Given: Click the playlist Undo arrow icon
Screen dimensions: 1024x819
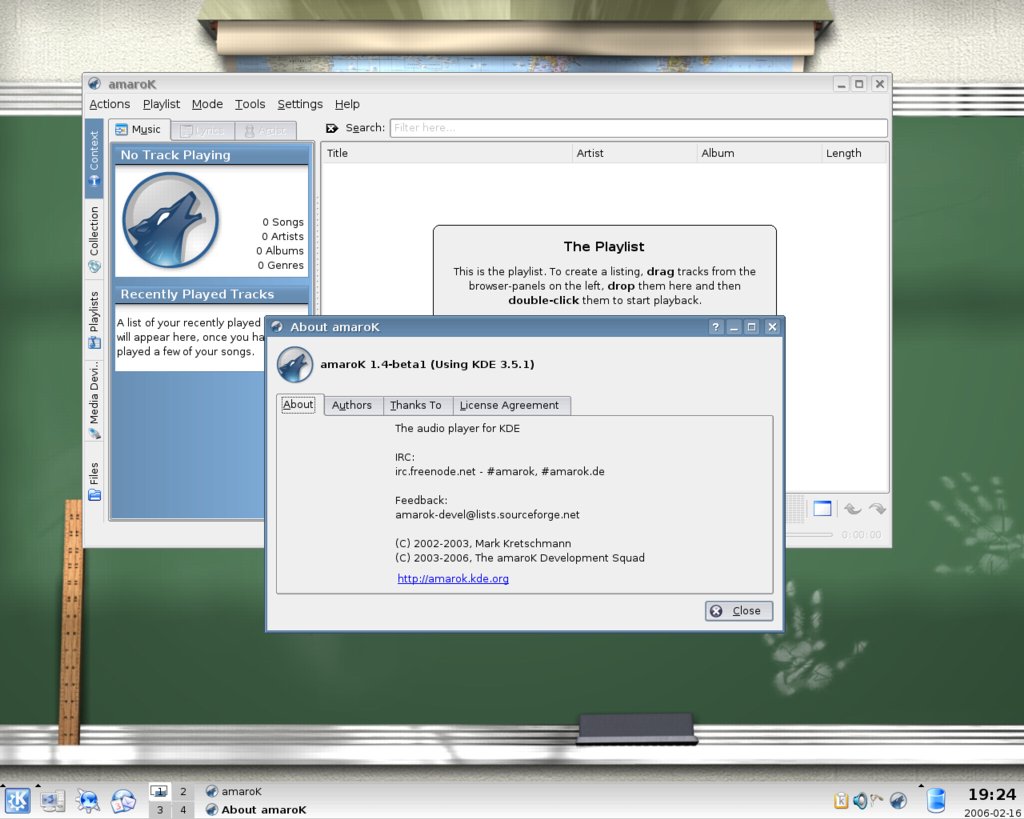Looking at the screenshot, I should click(852, 509).
